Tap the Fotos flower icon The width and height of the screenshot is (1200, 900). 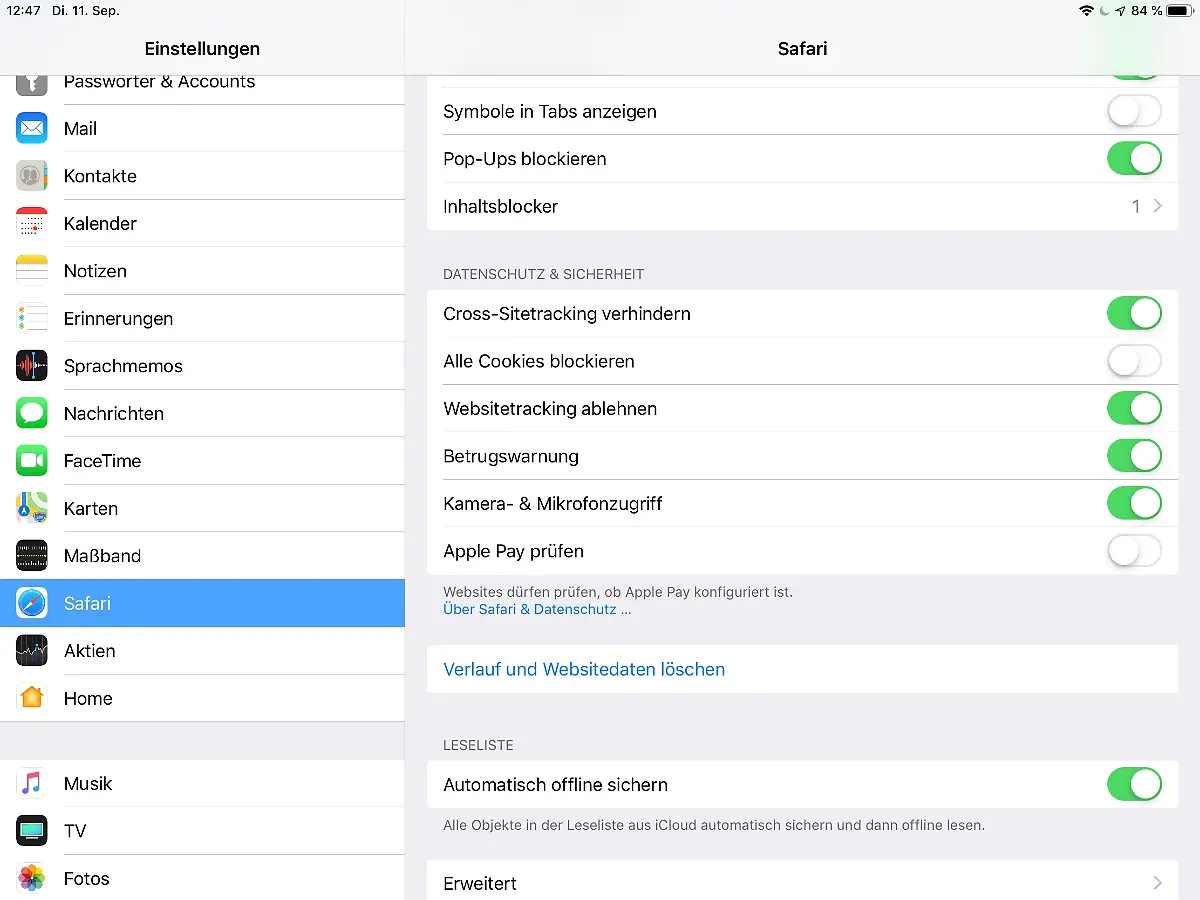point(32,878)
